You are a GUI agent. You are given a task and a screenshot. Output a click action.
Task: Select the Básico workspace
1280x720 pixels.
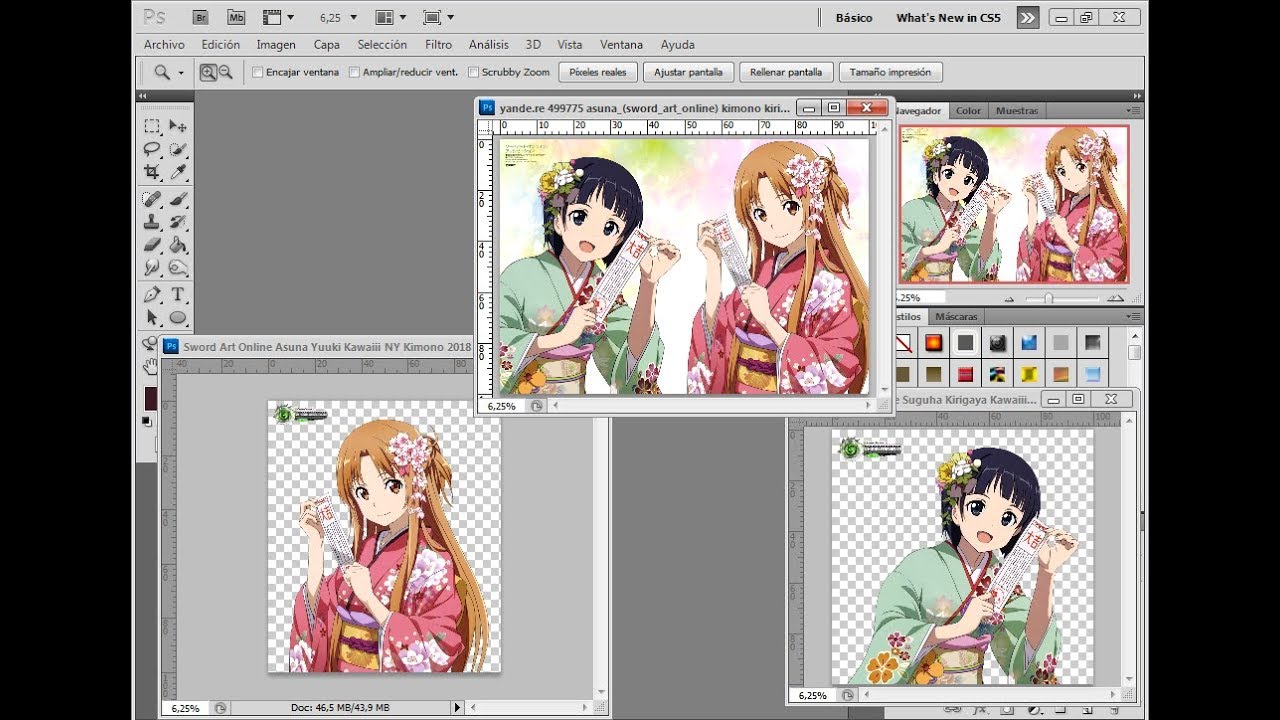coord(853,18)
